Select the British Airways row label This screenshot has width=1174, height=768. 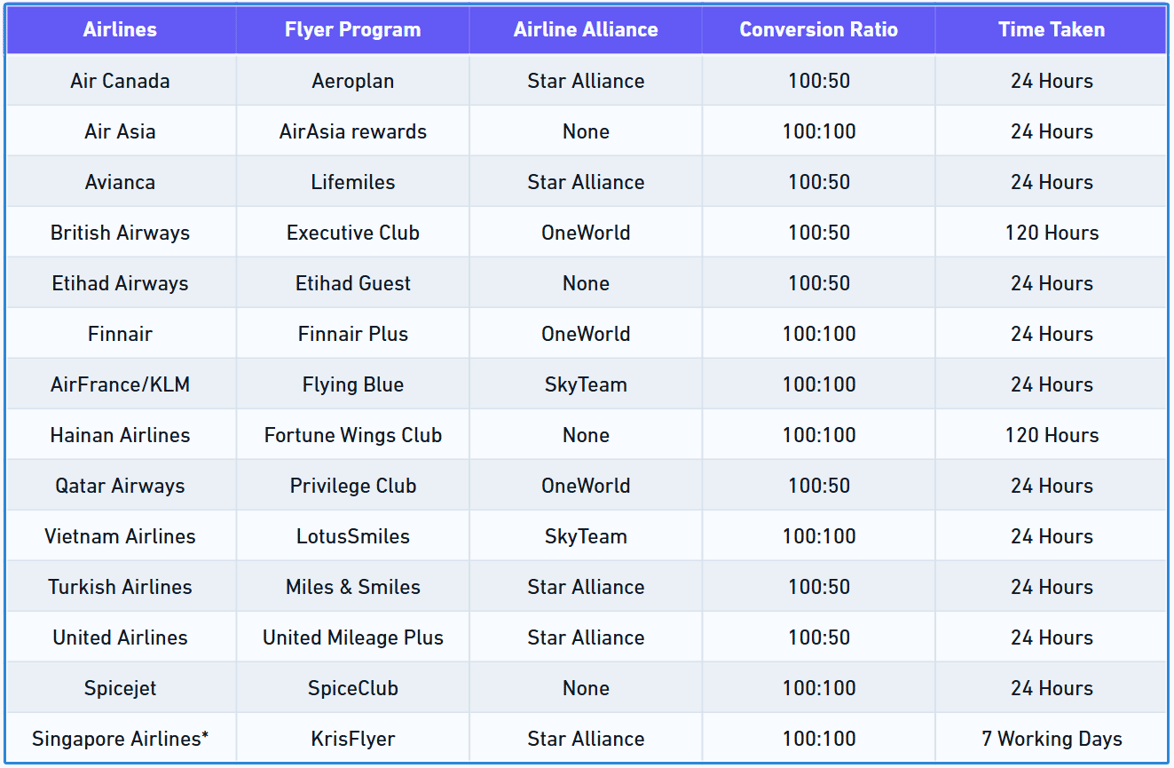click(x=120, y=233)
